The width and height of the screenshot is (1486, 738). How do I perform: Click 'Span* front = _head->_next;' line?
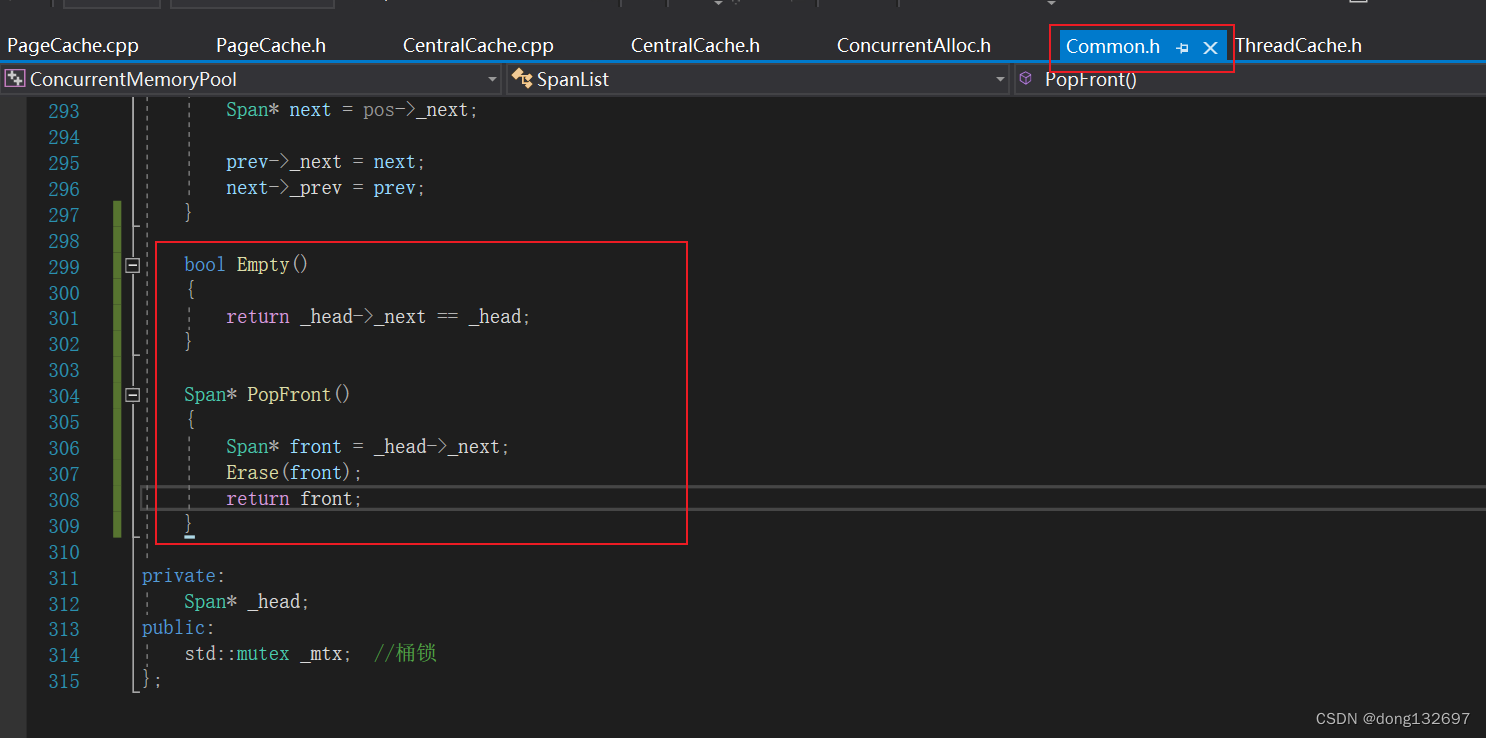(x=368, y=446)
